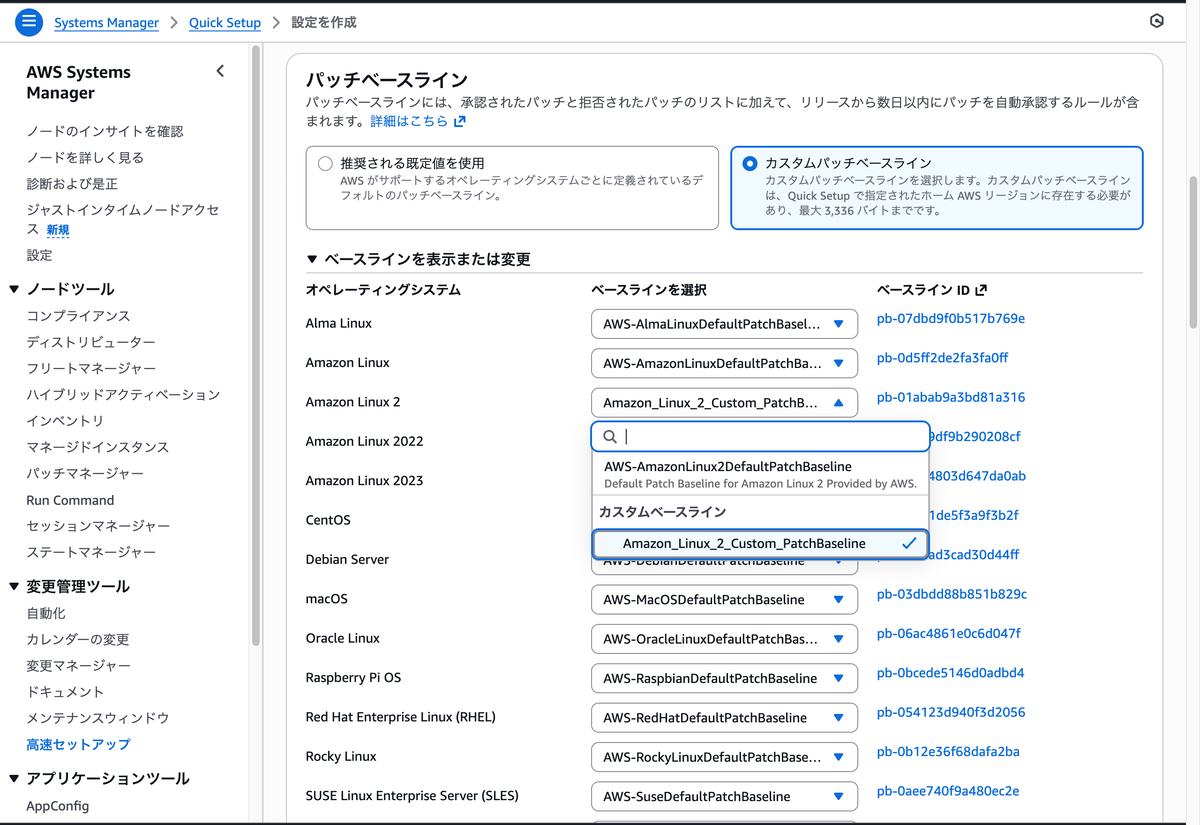
Task: Open ノードを詳しく見る in sidebar
Action: (85, 158)
